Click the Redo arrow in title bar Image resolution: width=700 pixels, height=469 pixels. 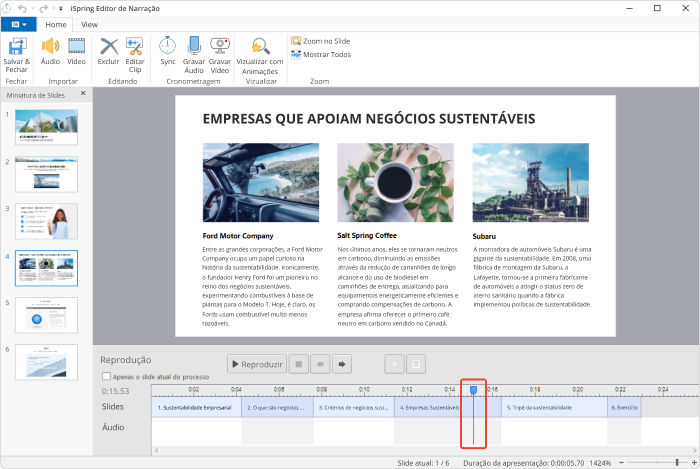[x=43, y=8]
